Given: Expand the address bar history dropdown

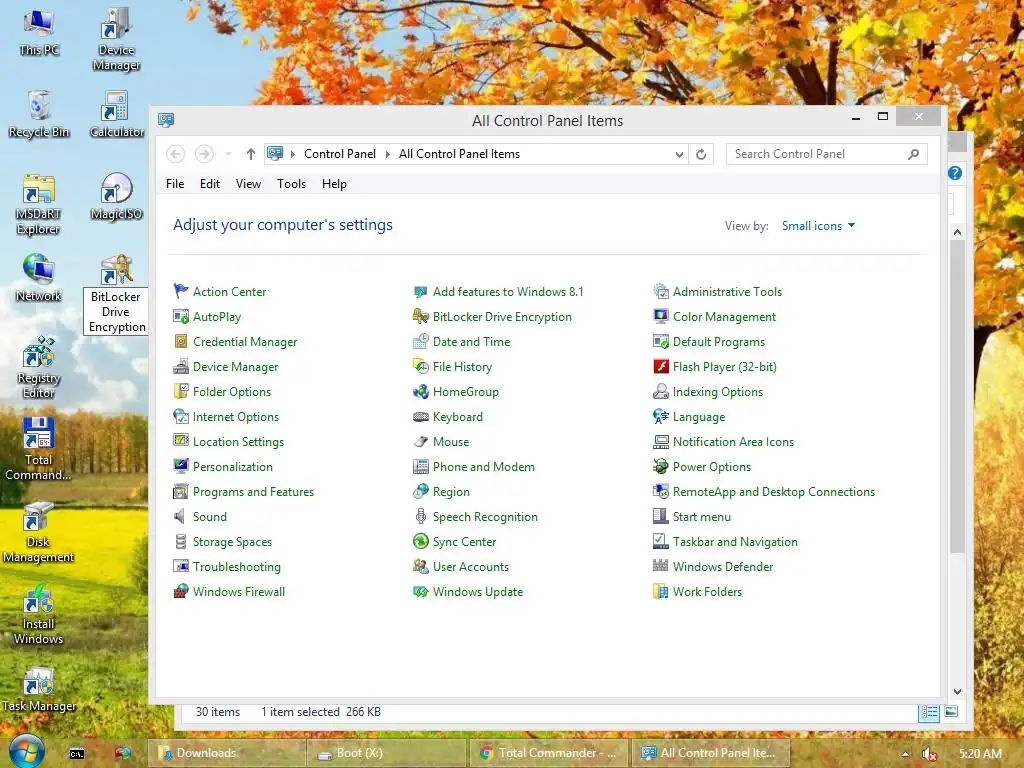Looking at the screenshot, I should pos(679,154).
